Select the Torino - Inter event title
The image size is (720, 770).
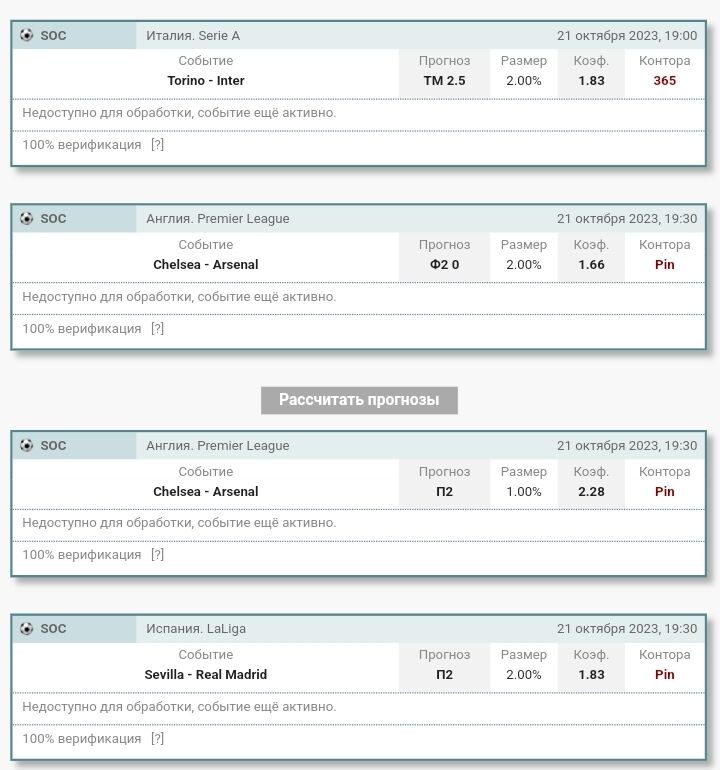pos(206,81)
